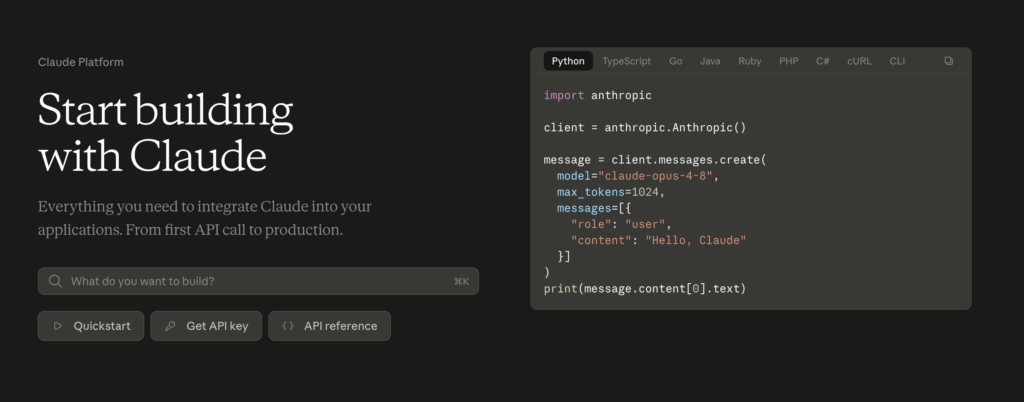Click the search magnifier icon
1024x402 pixels.
pos(56,281)
